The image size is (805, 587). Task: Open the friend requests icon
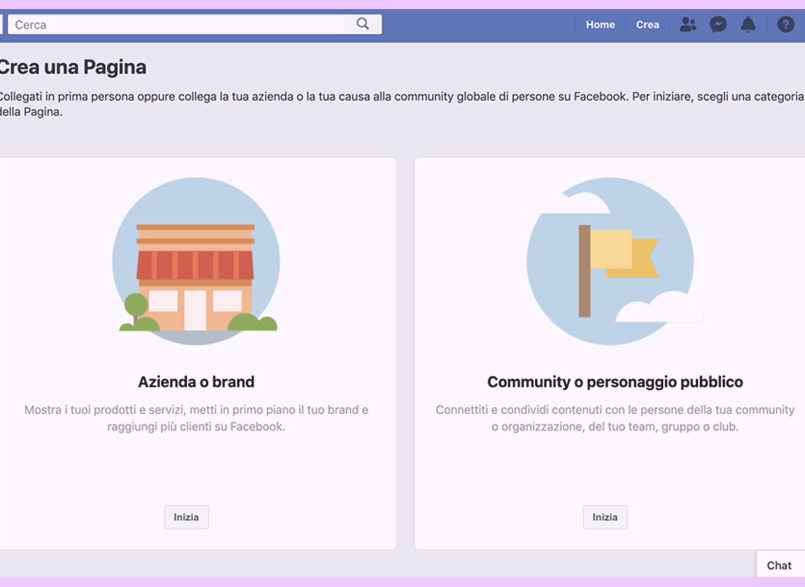click(687, 24)
